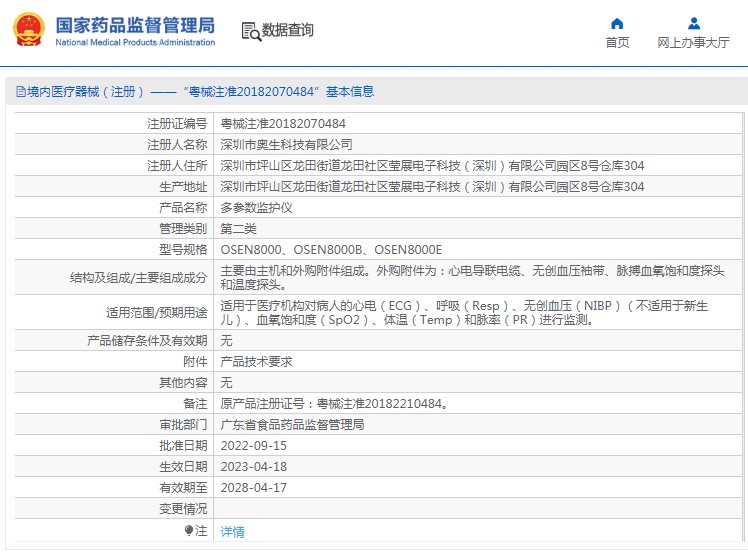
Task: Click the national emblem logo
Action: [29, 29]
